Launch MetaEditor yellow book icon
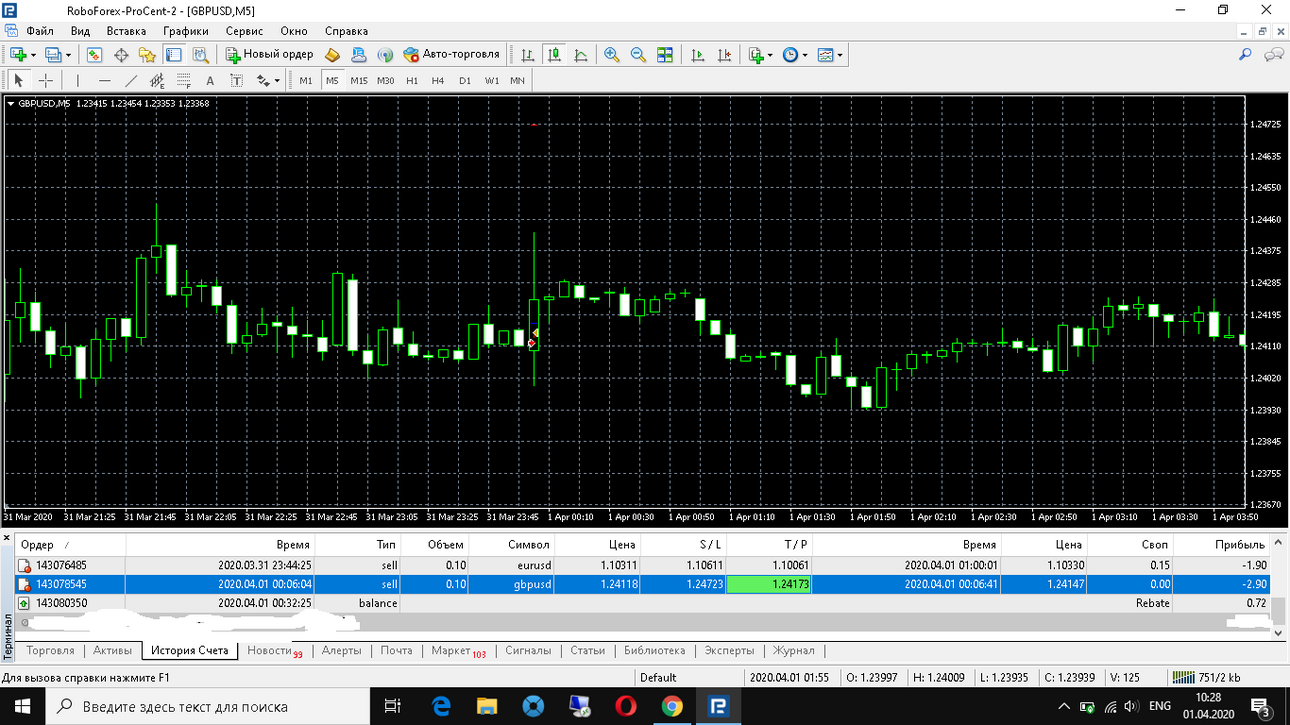Viewport: 1290px width, 725px height. coord(333,55)
